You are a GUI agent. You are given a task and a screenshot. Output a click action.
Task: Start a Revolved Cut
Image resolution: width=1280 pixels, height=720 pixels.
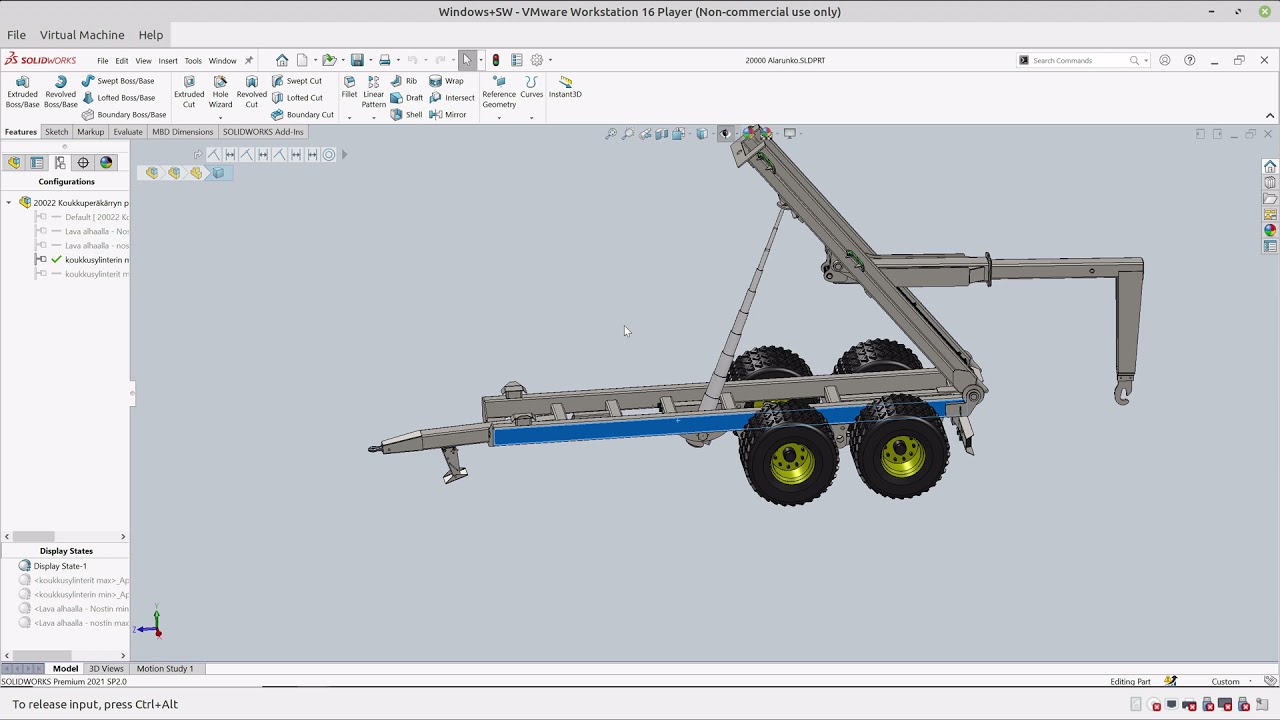click(x=251, y=92)
